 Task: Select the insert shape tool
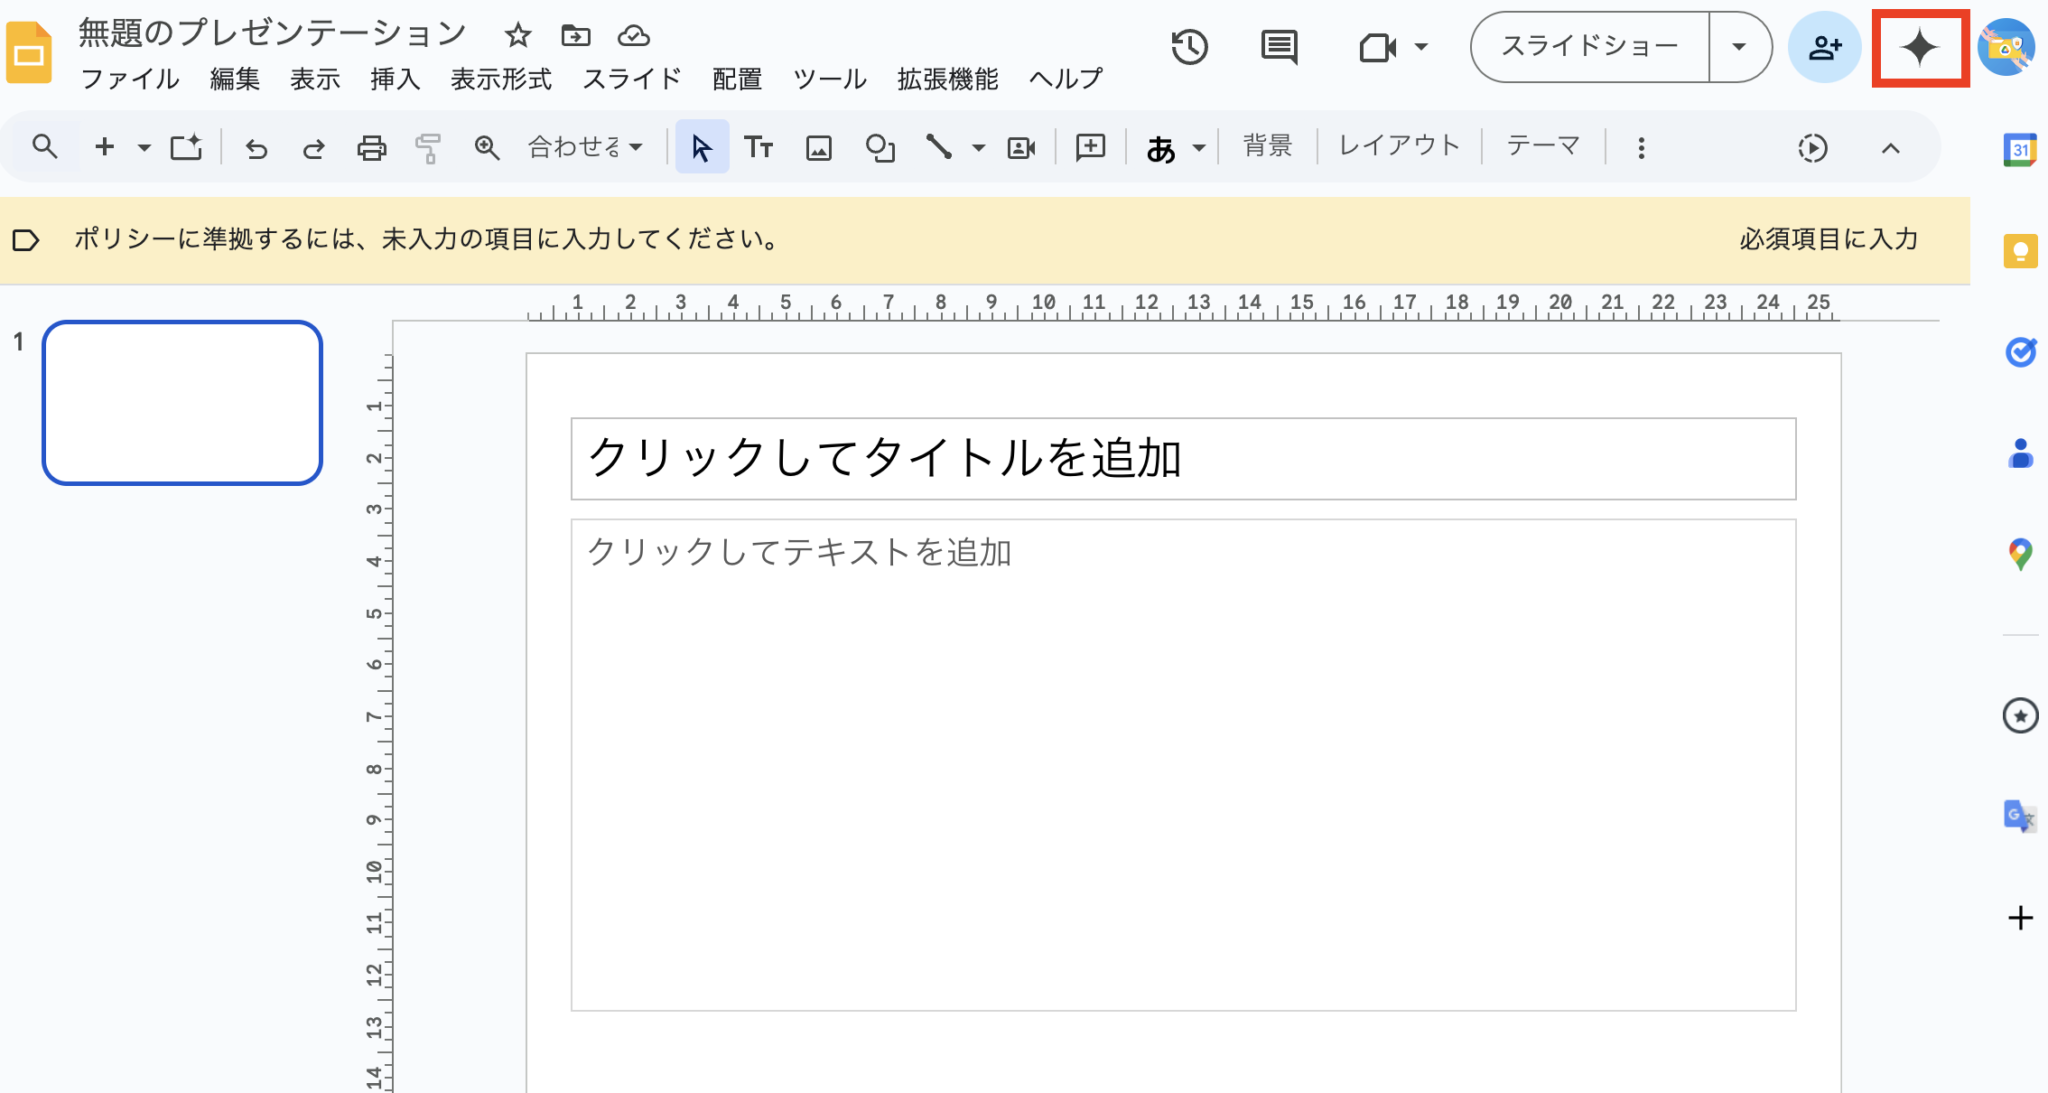(x=880, y=147)
